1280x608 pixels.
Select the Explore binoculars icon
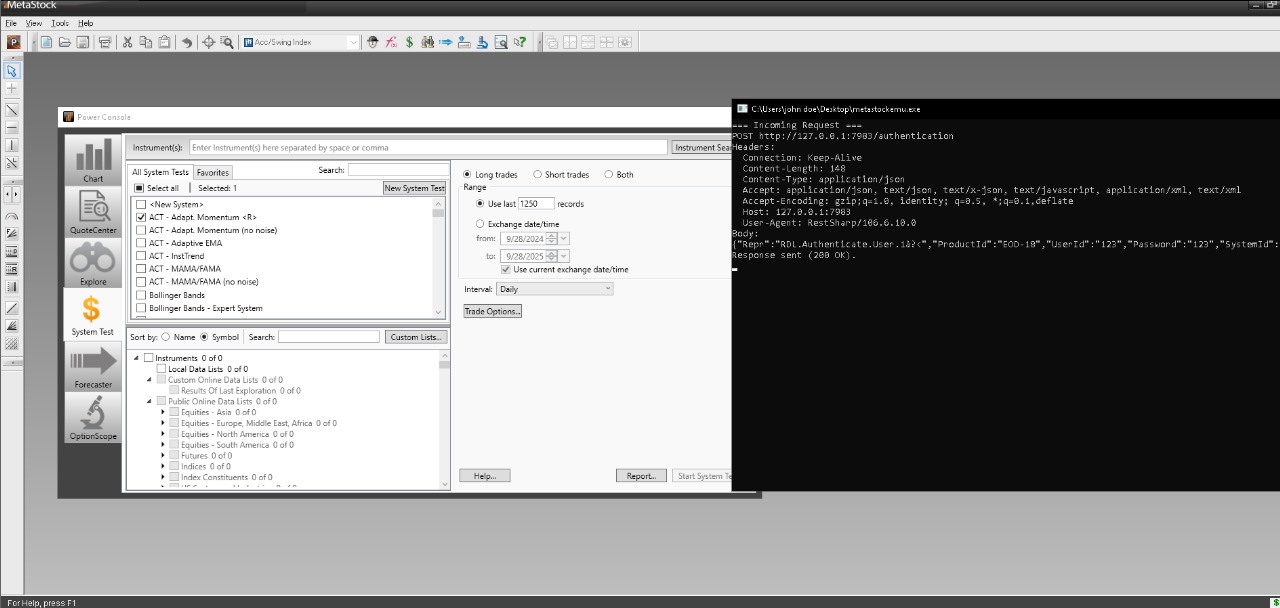[x=93, y=262]
